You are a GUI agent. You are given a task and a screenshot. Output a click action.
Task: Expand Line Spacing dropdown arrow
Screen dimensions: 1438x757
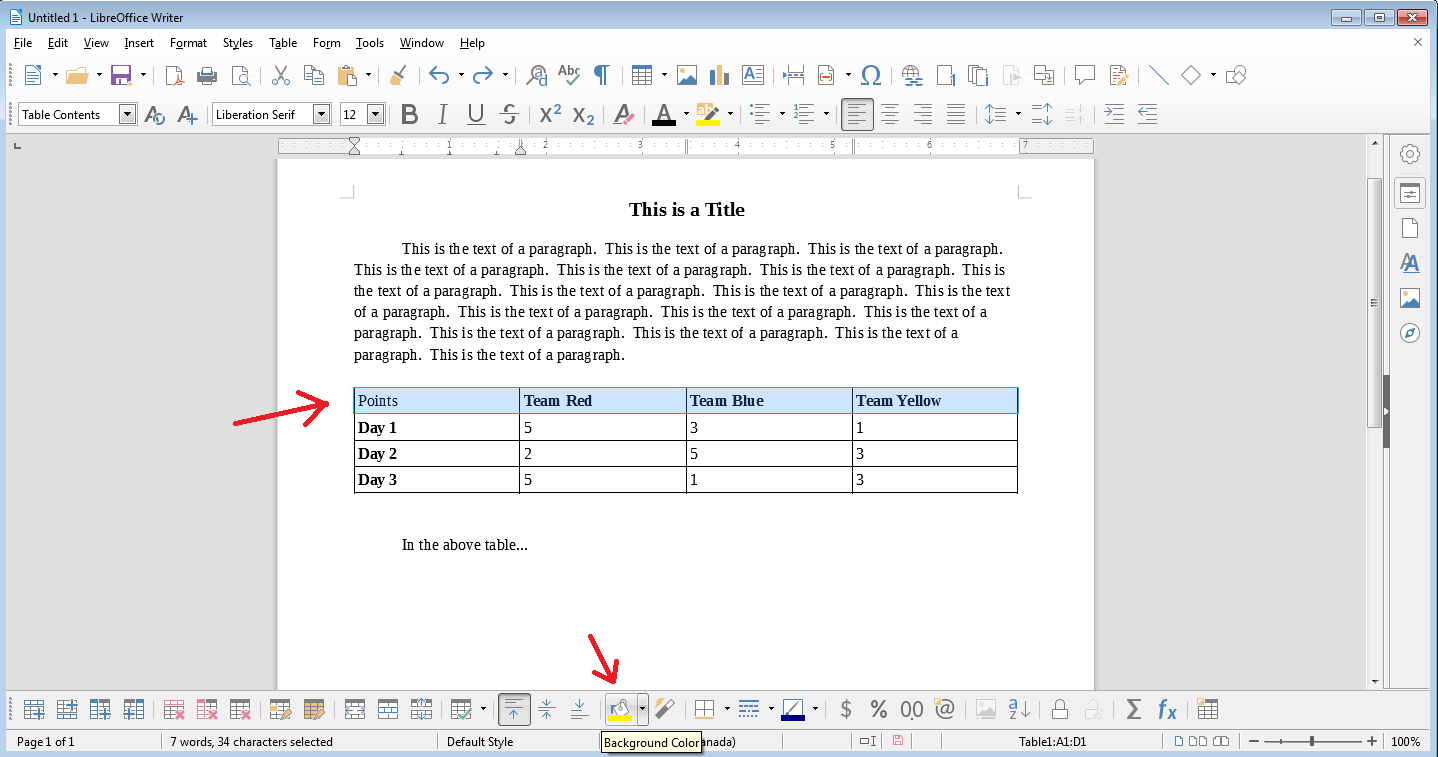point(1018,114)
